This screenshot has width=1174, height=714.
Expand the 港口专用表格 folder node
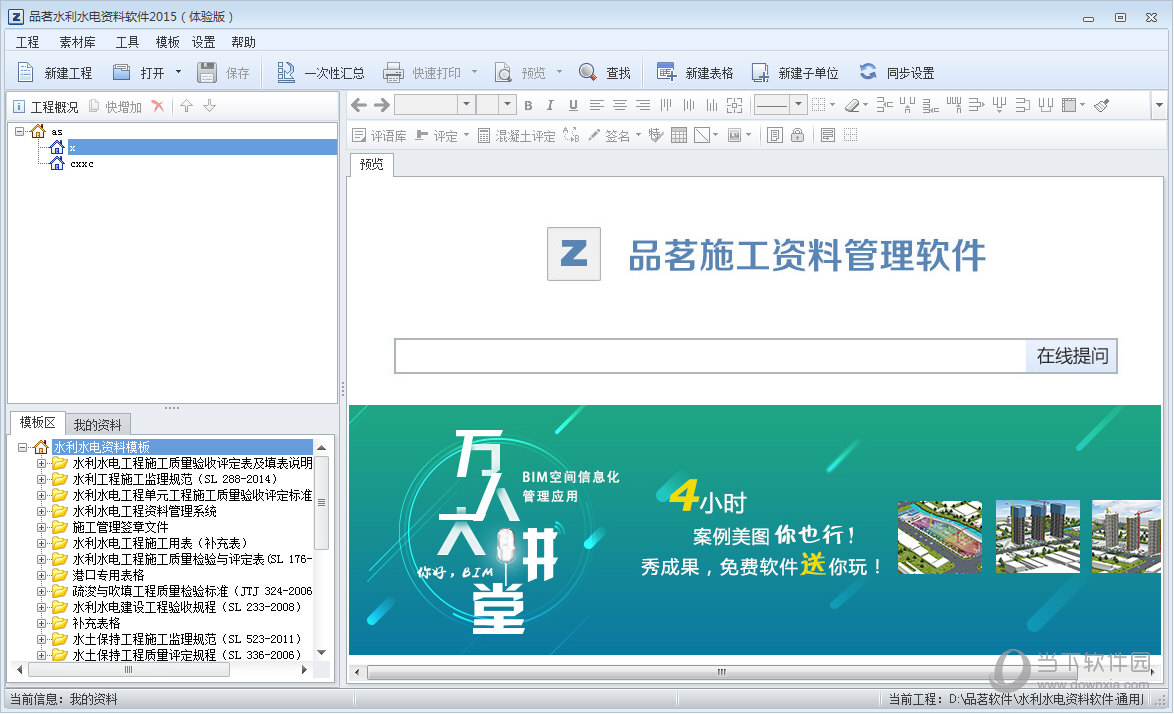(42, 575)
